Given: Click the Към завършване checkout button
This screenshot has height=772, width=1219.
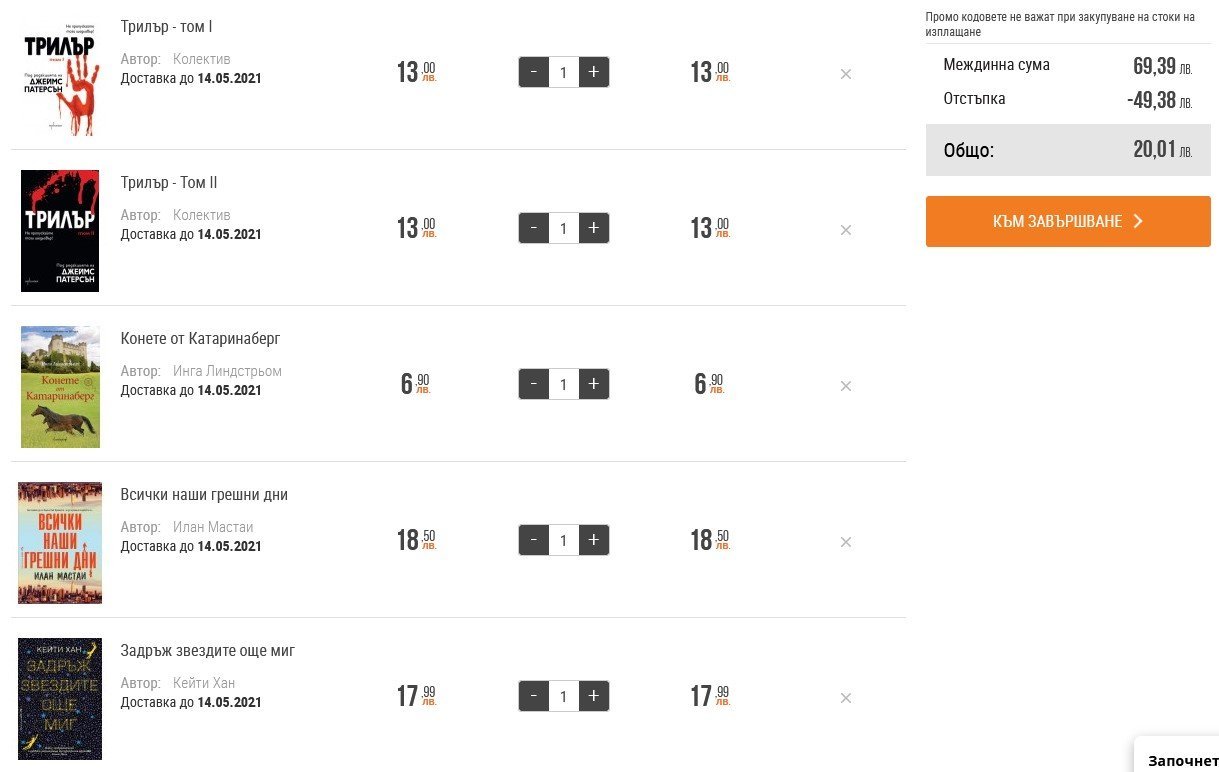Looking at the screenshot, I should [x=1067, y=221].
